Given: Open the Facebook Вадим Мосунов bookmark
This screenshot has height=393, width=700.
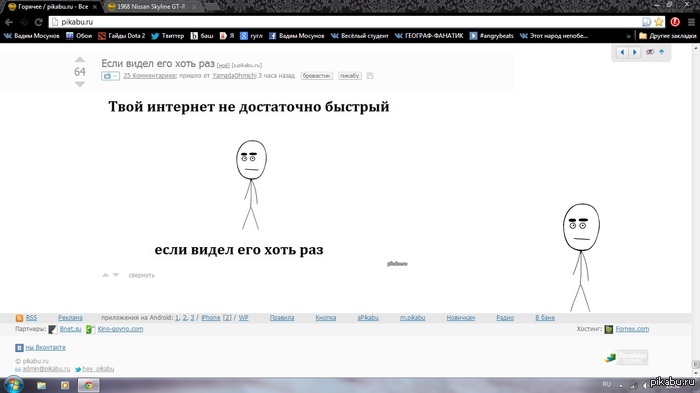Looking at the screenshot, I should pos(296,36).
